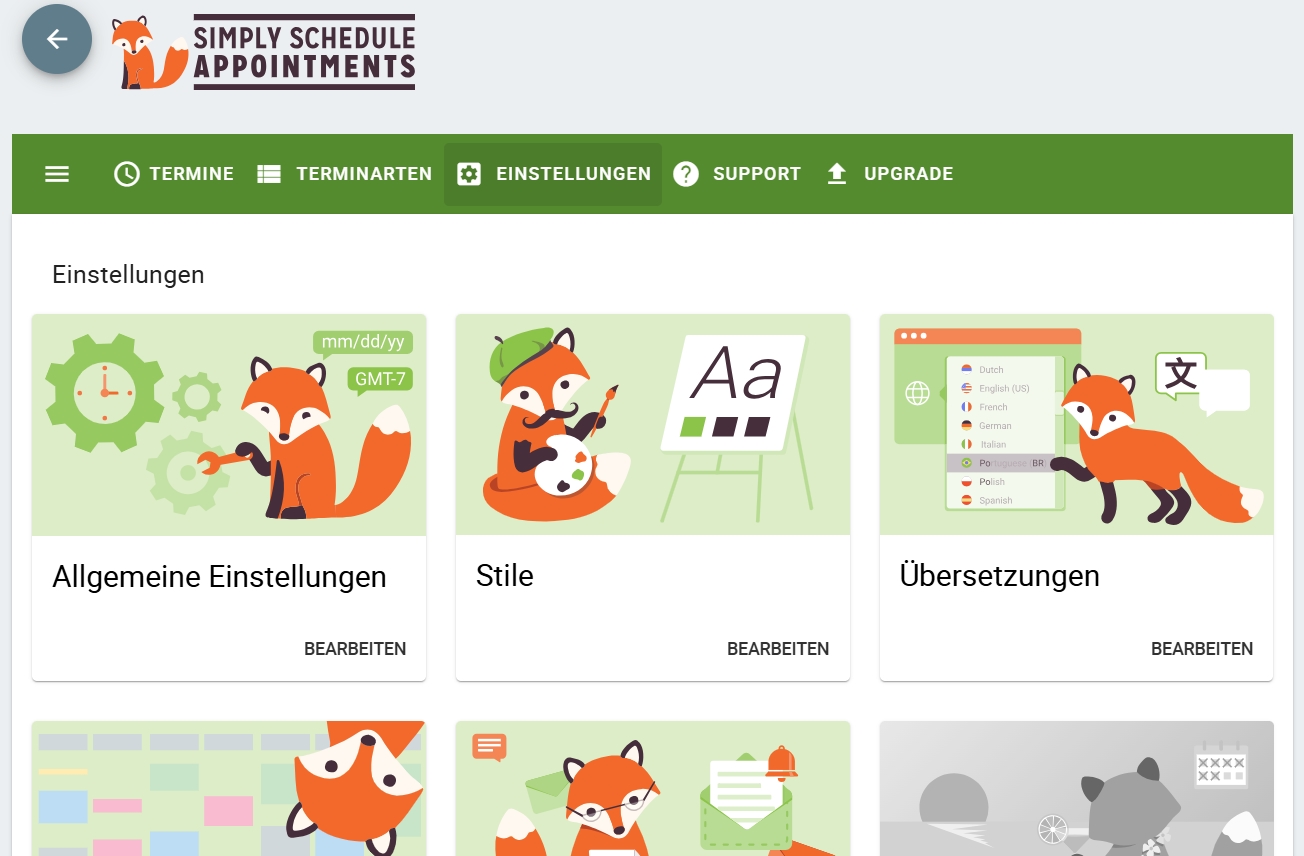Click Bearbeiten on the Übersetzungen card
1304x856 pixels.
(x=1202, y=649)
